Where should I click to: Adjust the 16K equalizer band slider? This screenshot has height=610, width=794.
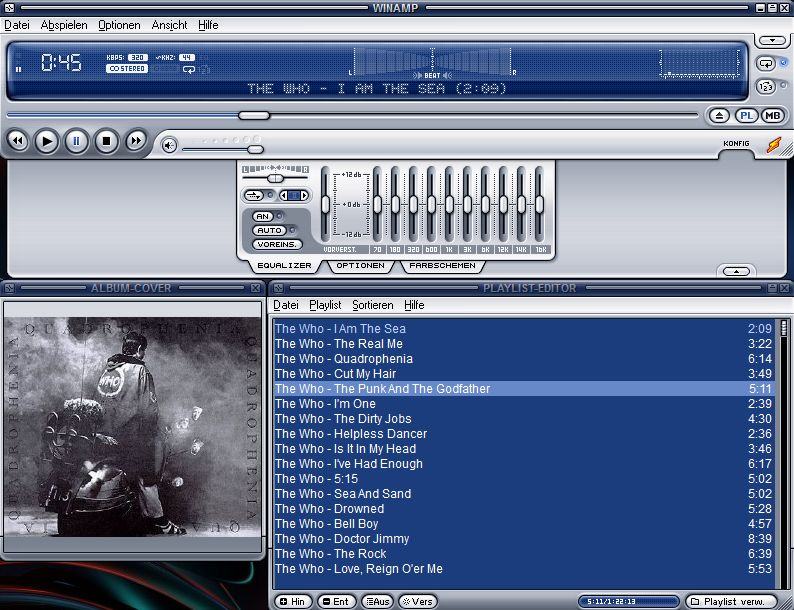click(539, 205)
